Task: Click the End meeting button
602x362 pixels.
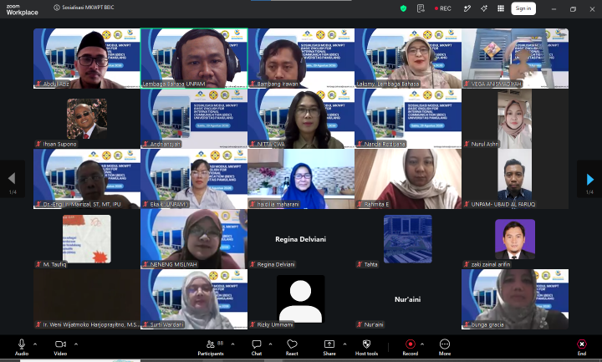Action: point(582,347)
